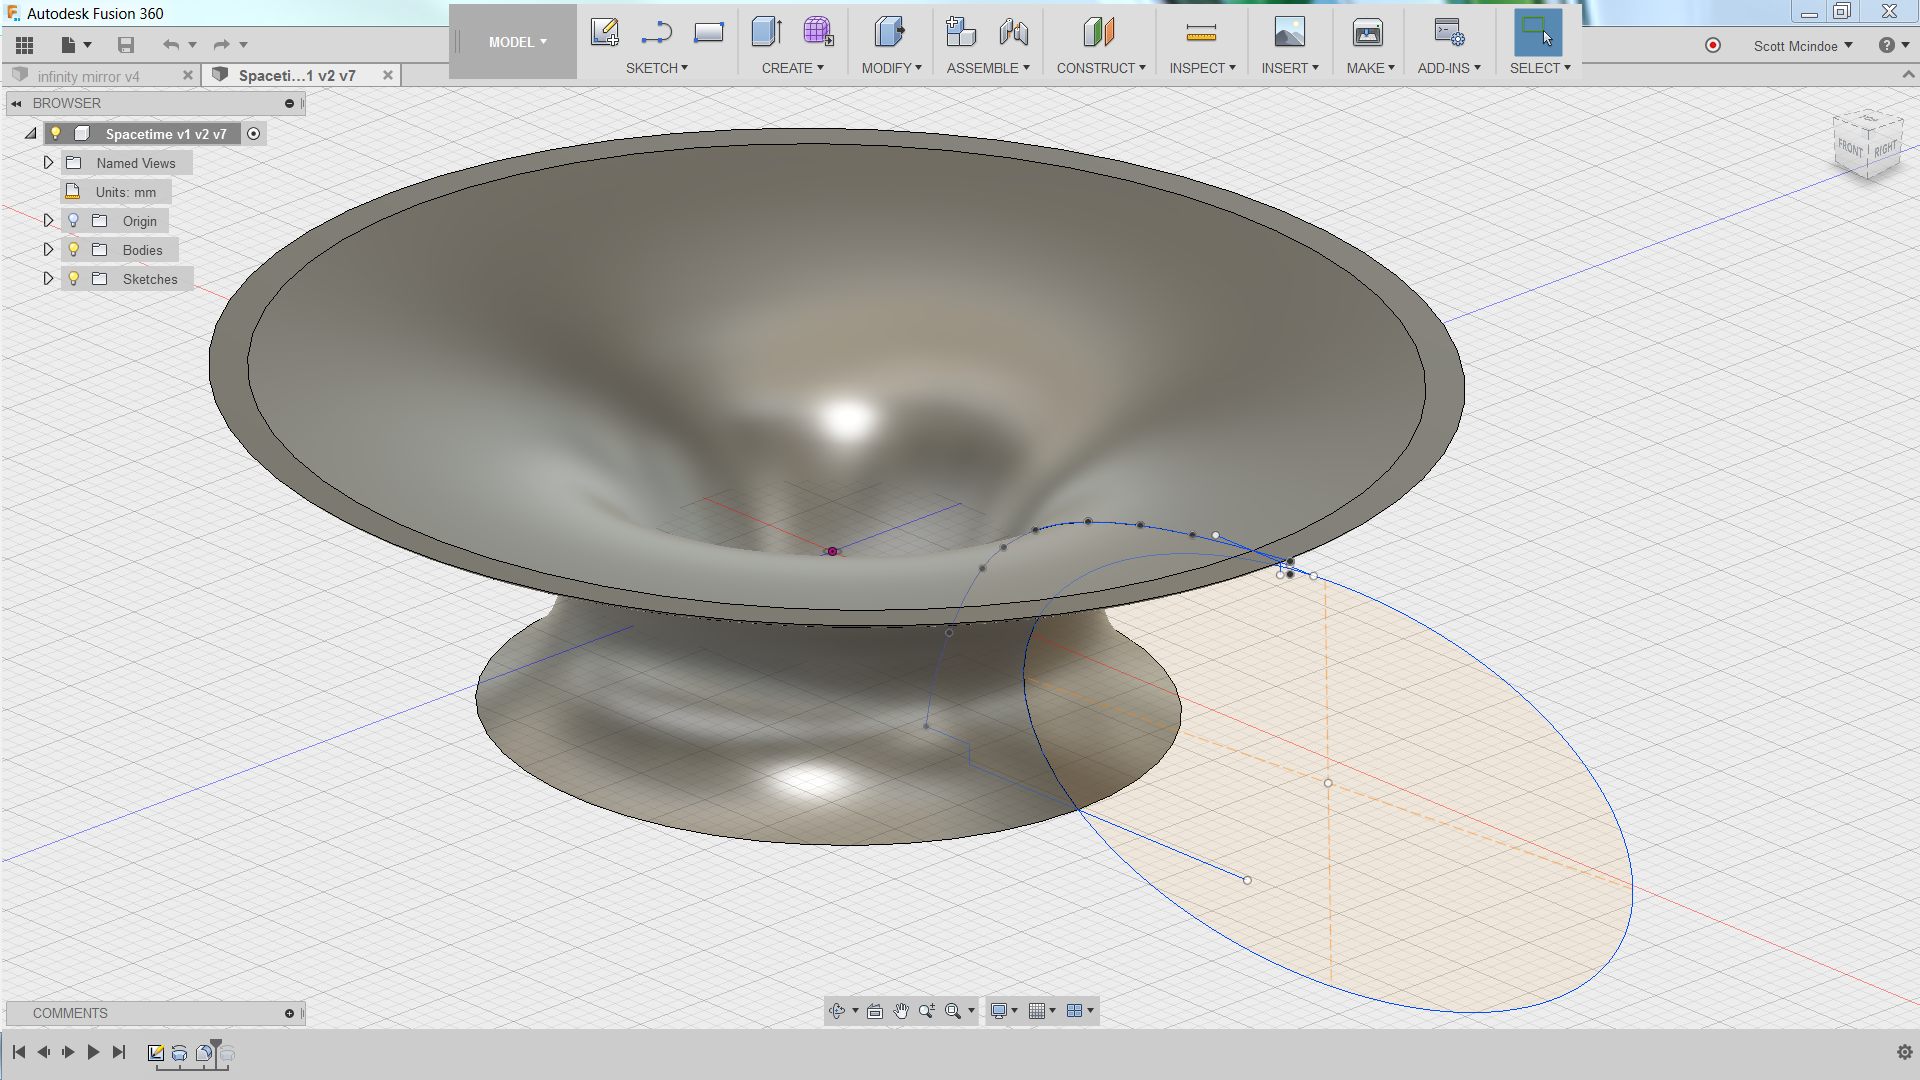Open the INSPECT menu

pyautogui.click(x=1202, y=68)
